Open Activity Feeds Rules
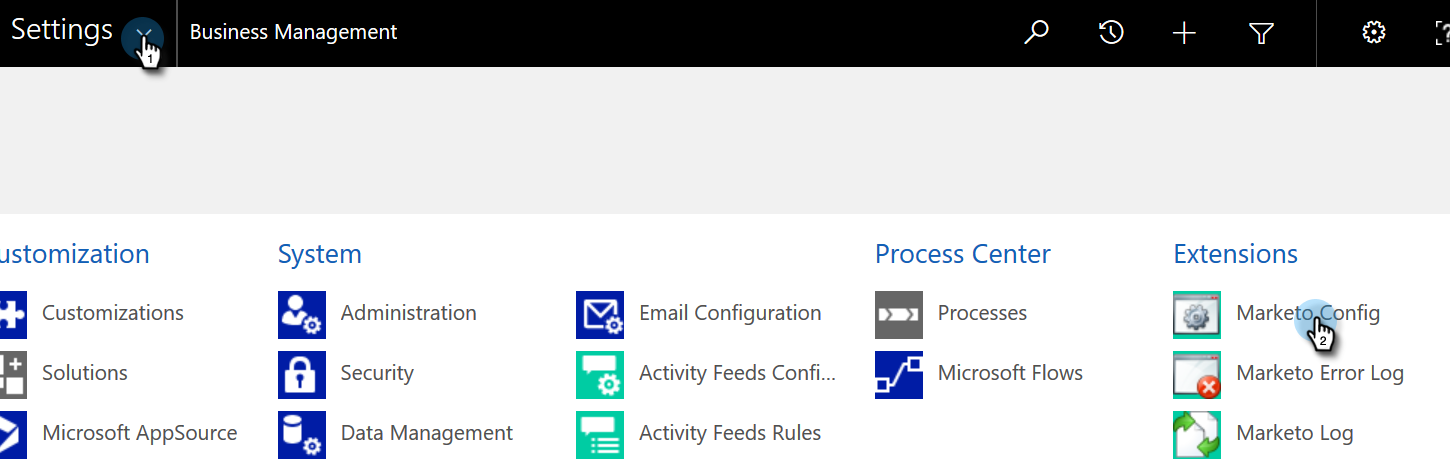This screenshot has width=1450, height=470. 729,434
